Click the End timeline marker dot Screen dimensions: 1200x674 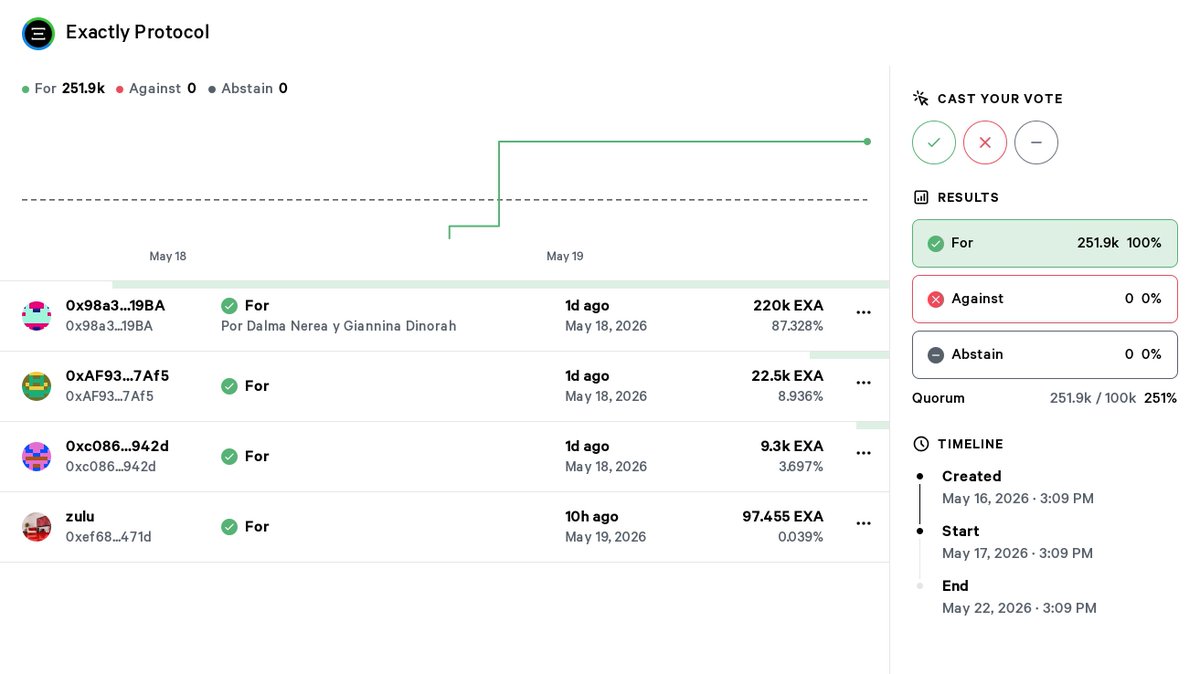click(x=920, y=586)
